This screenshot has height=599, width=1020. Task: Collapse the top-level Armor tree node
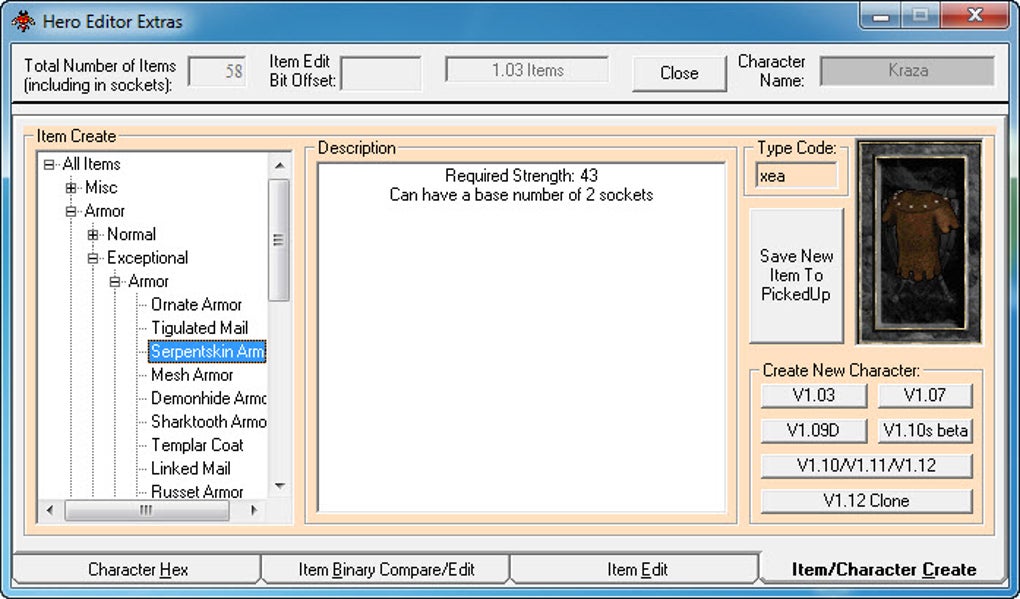[x=71, y=211]
